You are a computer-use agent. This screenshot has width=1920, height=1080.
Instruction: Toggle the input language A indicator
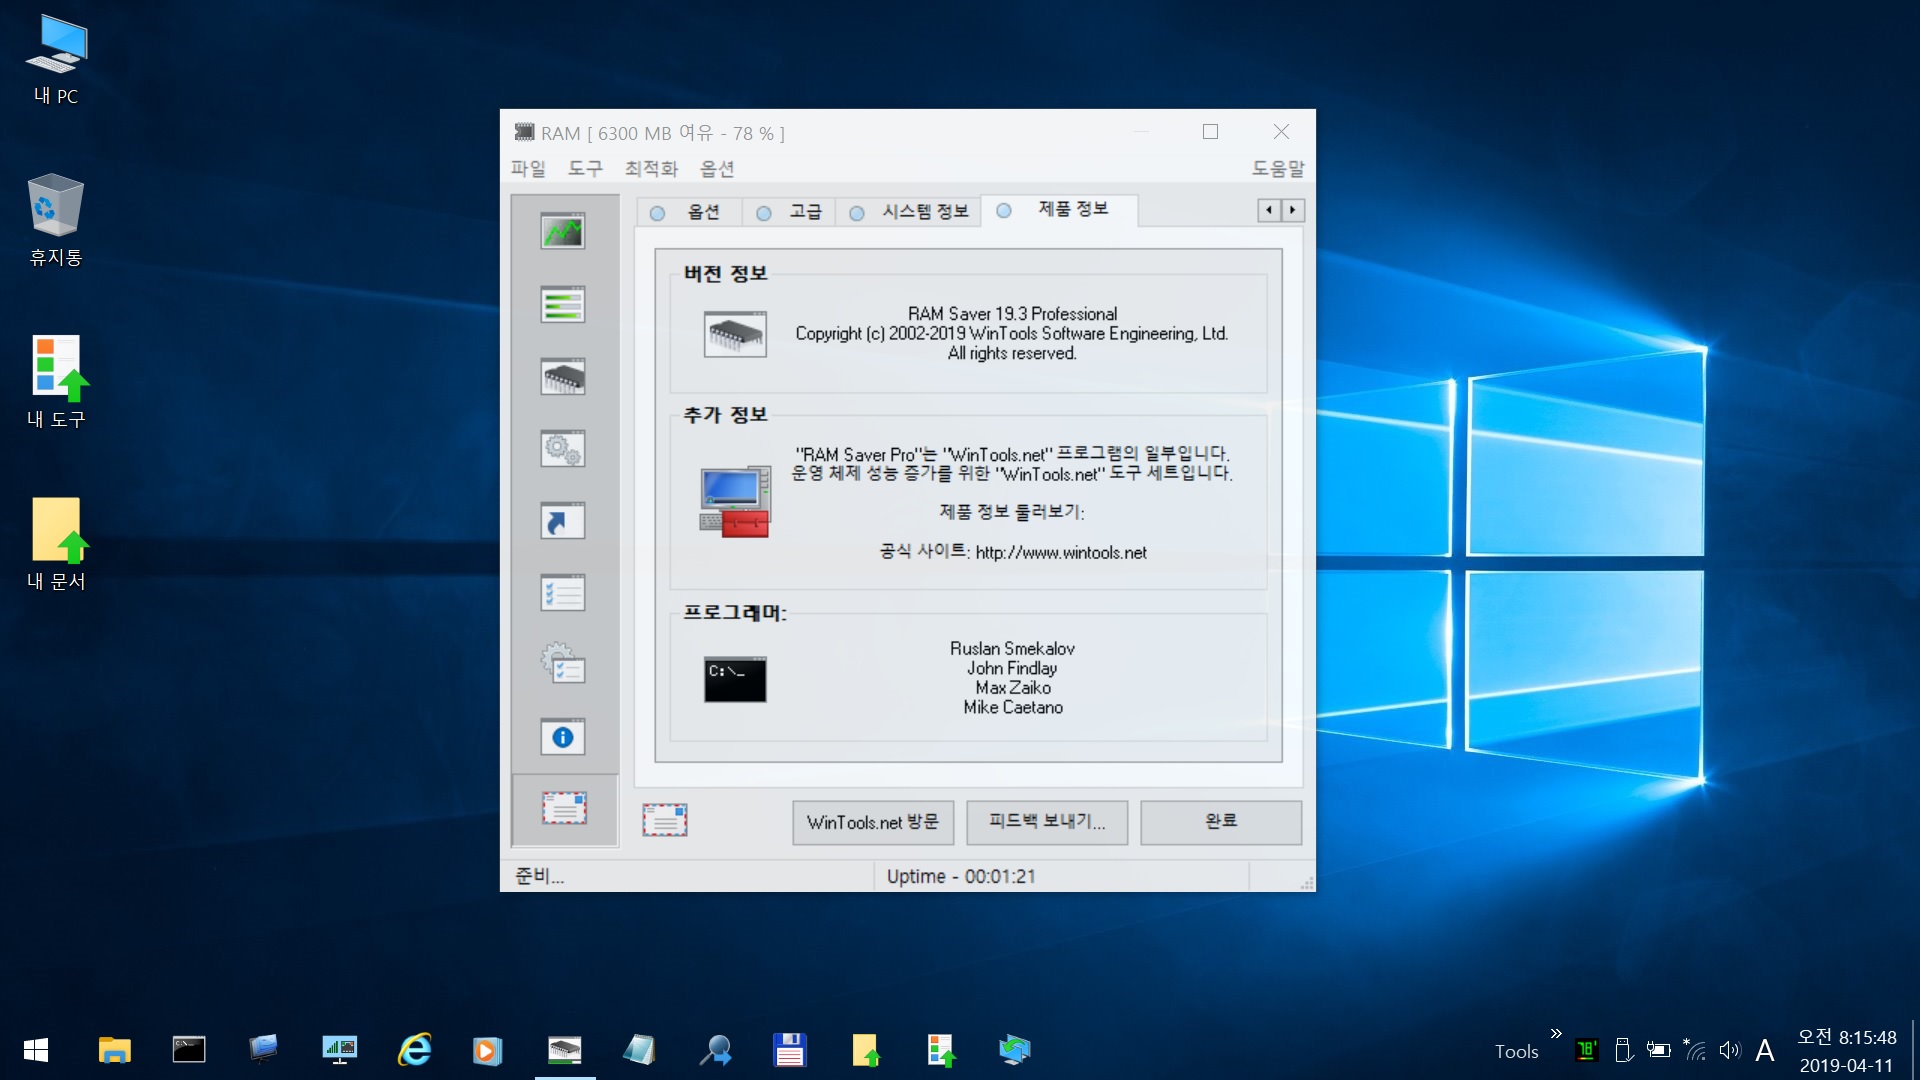(x=1765, y=1050)
